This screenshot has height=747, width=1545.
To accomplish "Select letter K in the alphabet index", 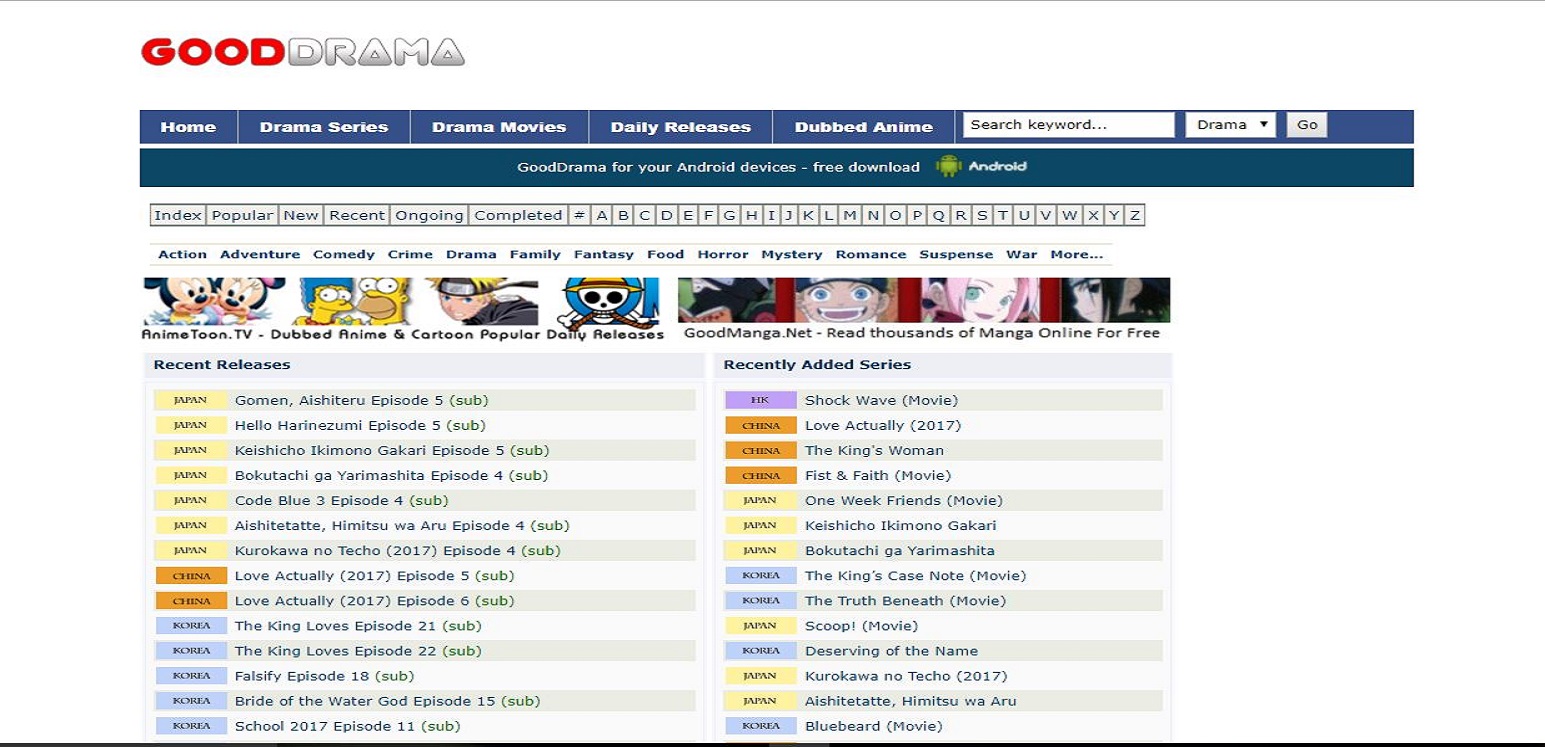I will 808,215.
